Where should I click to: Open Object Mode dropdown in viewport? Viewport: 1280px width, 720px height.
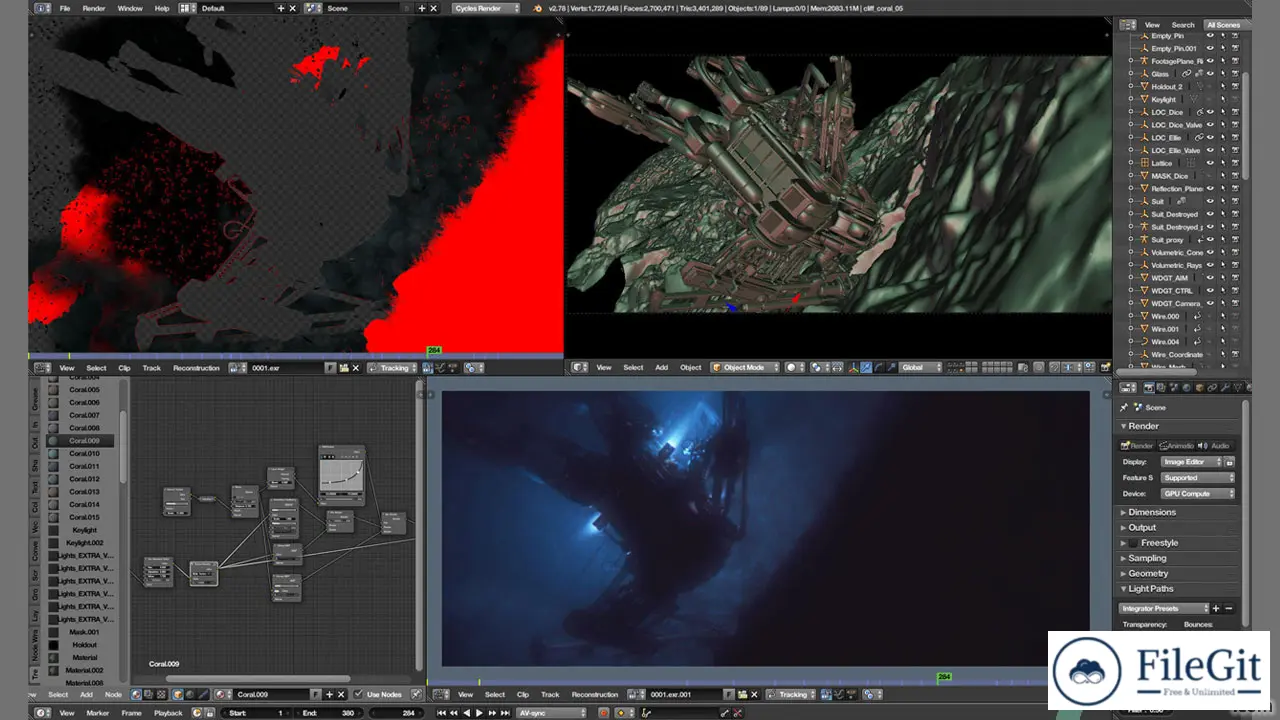[744, 367]
